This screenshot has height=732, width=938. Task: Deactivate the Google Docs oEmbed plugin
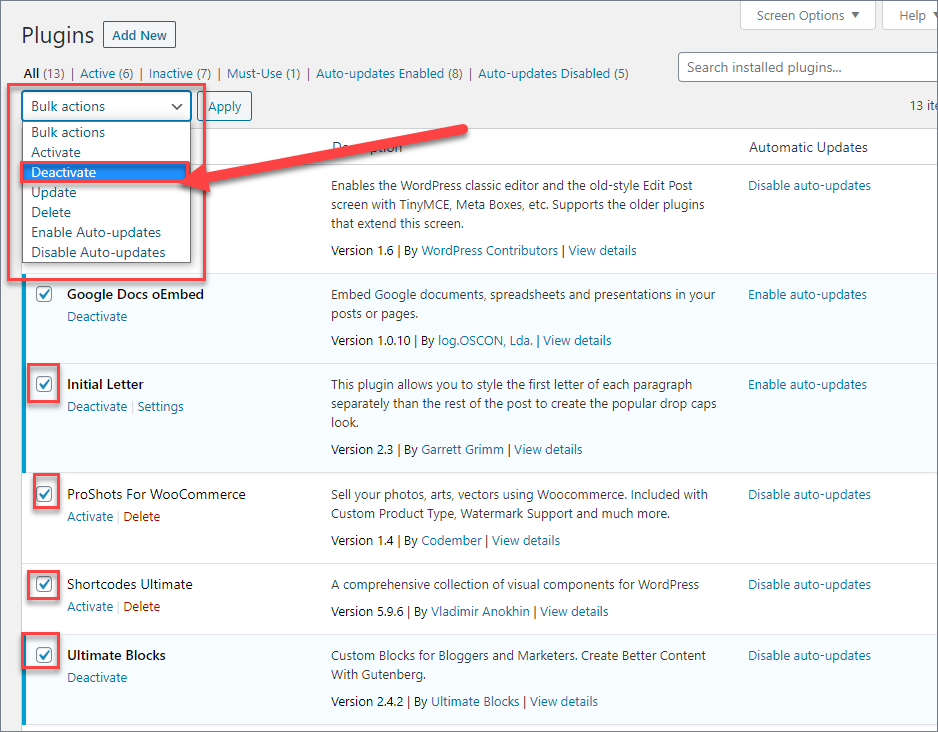tap(97, 316)
